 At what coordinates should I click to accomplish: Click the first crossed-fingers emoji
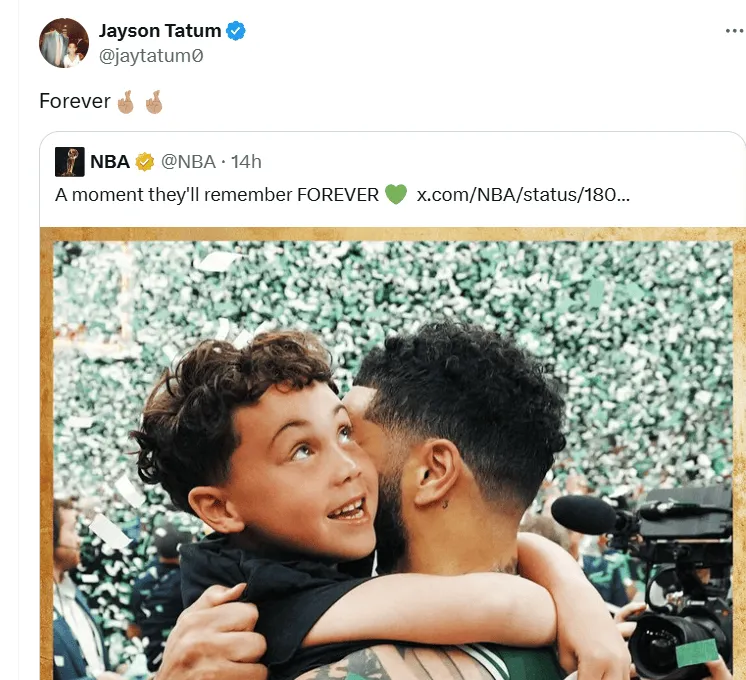(x=127, y=102)
